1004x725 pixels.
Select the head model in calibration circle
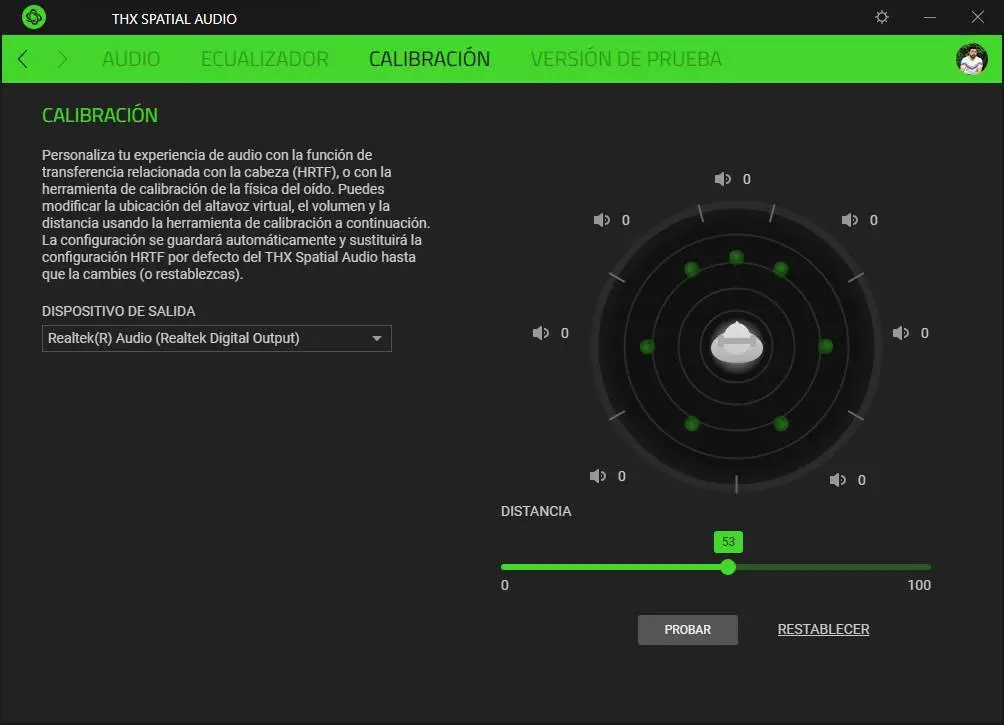[x=736, y=344]
